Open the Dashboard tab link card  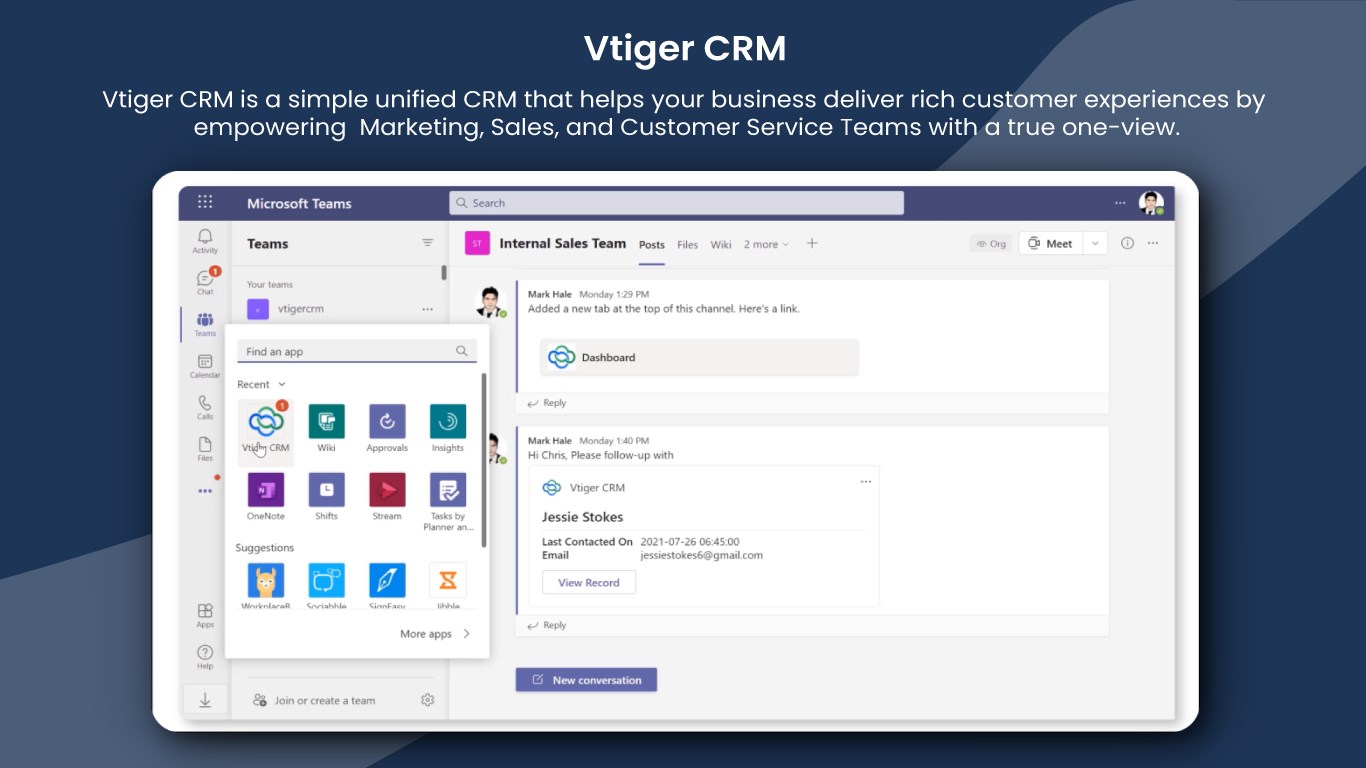(699, 357)
